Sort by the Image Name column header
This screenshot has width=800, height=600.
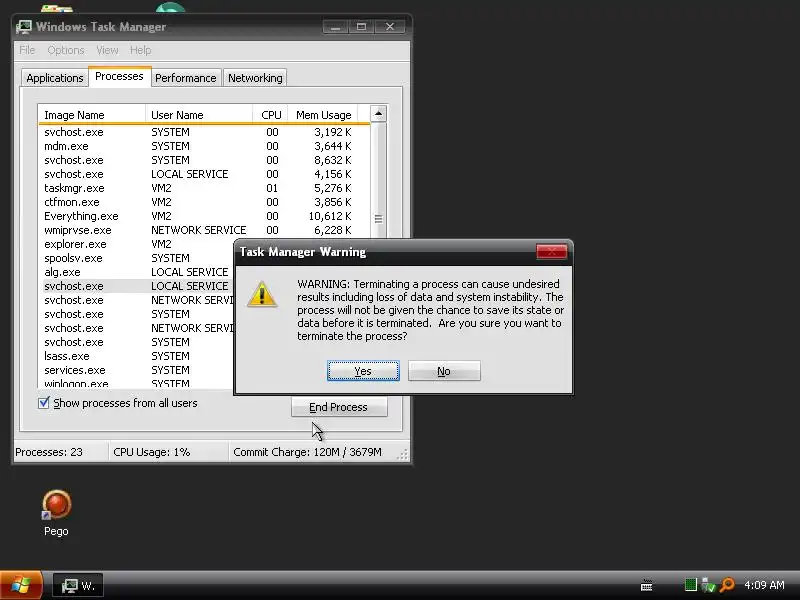click(x=92, y=115)
